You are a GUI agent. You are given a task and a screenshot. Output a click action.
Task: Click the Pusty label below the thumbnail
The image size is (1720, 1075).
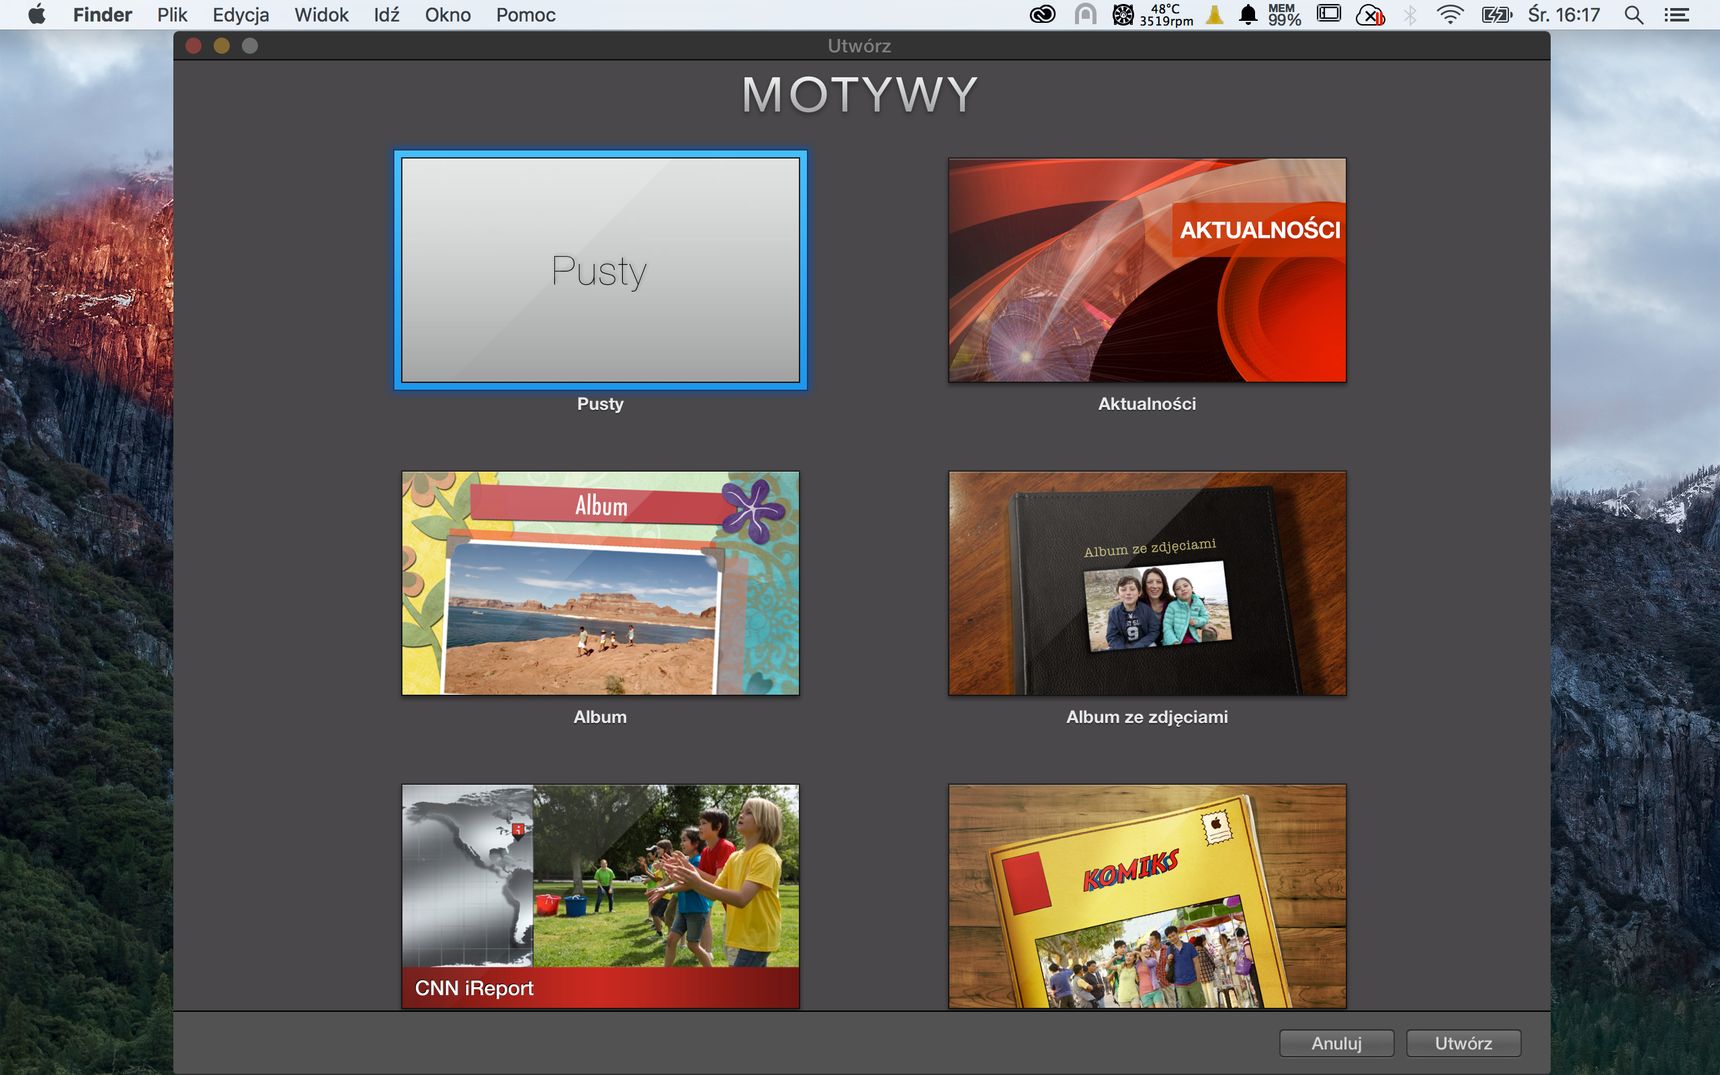pos(600,404)
